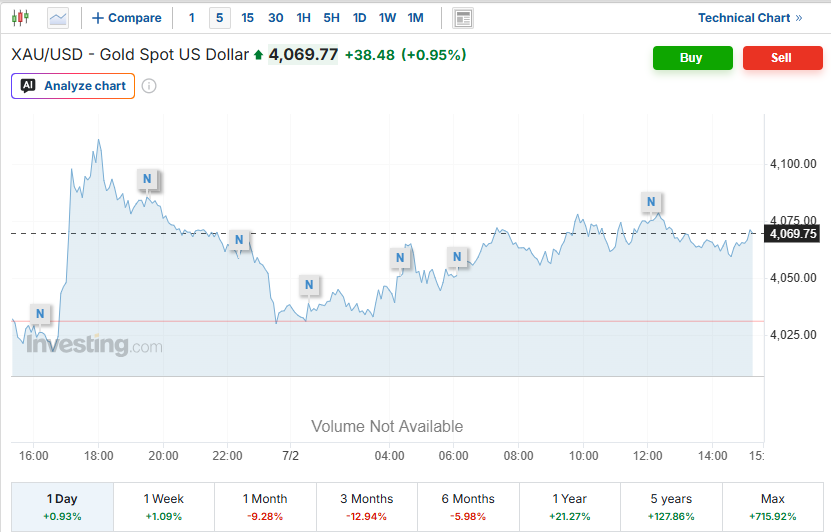The image size is (831, 532).
Task: Switch to candlestick chart type icon
Action: (20, 18)
